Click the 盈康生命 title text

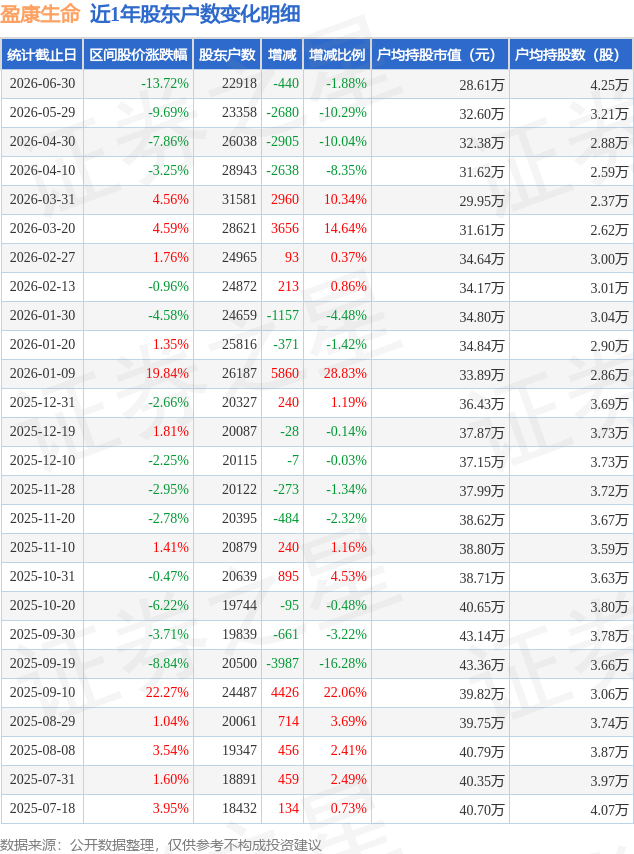pos(40,14)
